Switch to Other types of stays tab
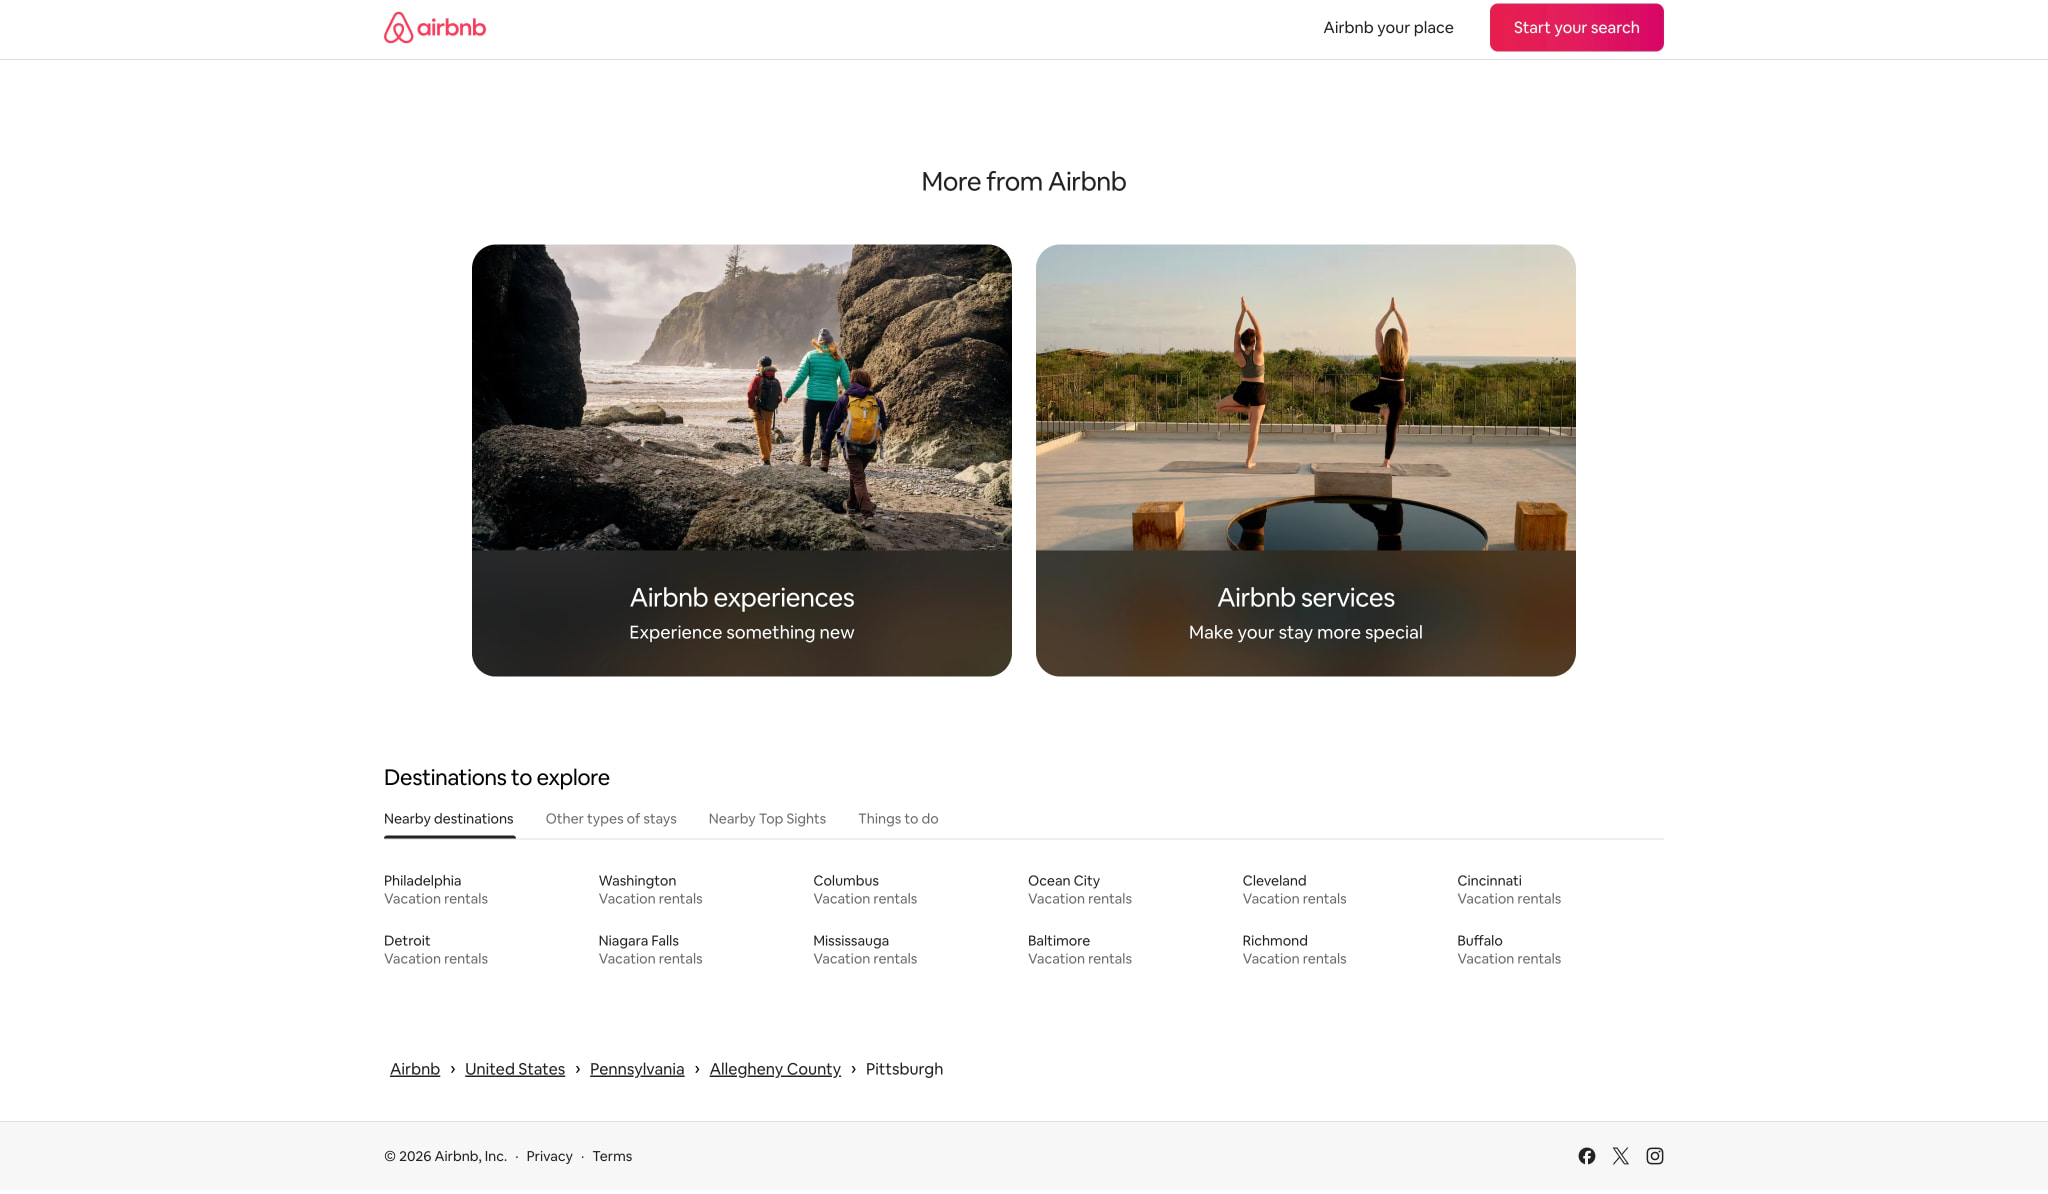Image resolution: width=2048 pixels, height=1194 pixels. pyautogui.click(x=611, y=819)
